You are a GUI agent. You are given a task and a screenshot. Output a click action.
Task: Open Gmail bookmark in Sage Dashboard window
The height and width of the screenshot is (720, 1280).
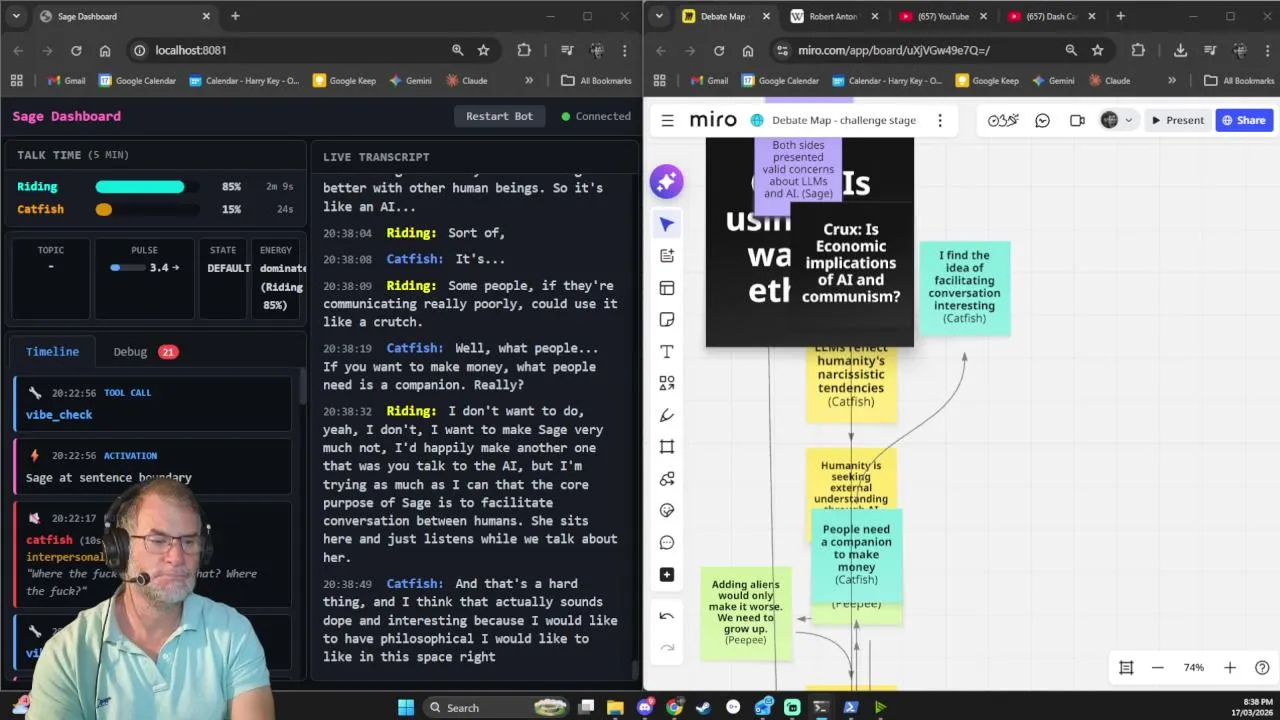click(x=65, y=80)
